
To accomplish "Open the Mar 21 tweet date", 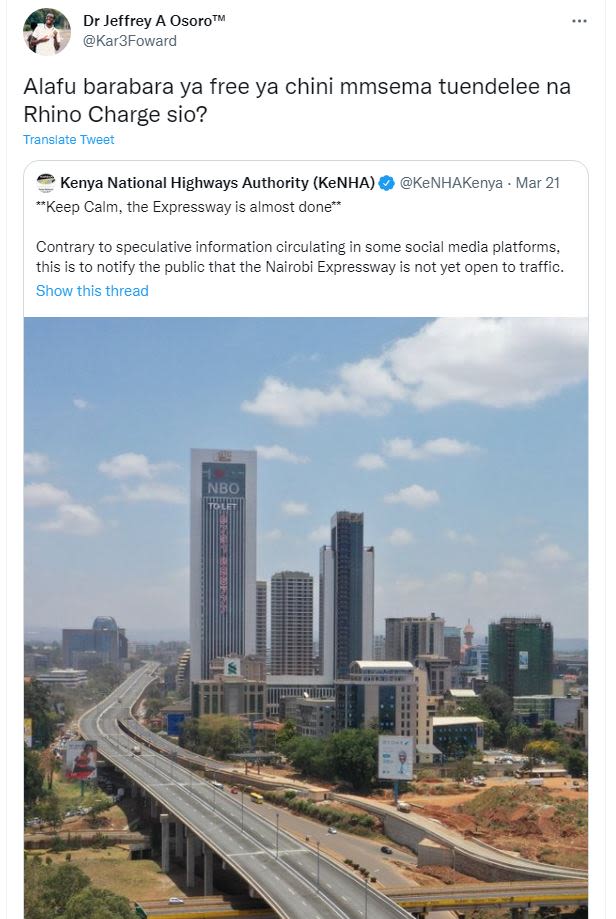I will (537, 183).
